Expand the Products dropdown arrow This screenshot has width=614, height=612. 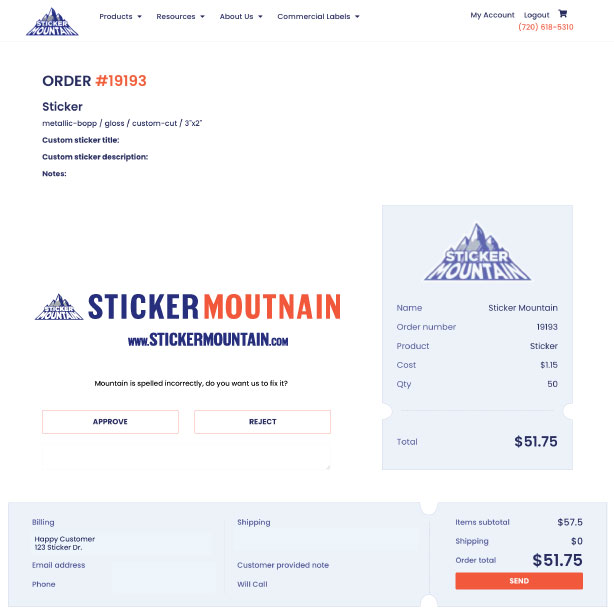[139, 16]
